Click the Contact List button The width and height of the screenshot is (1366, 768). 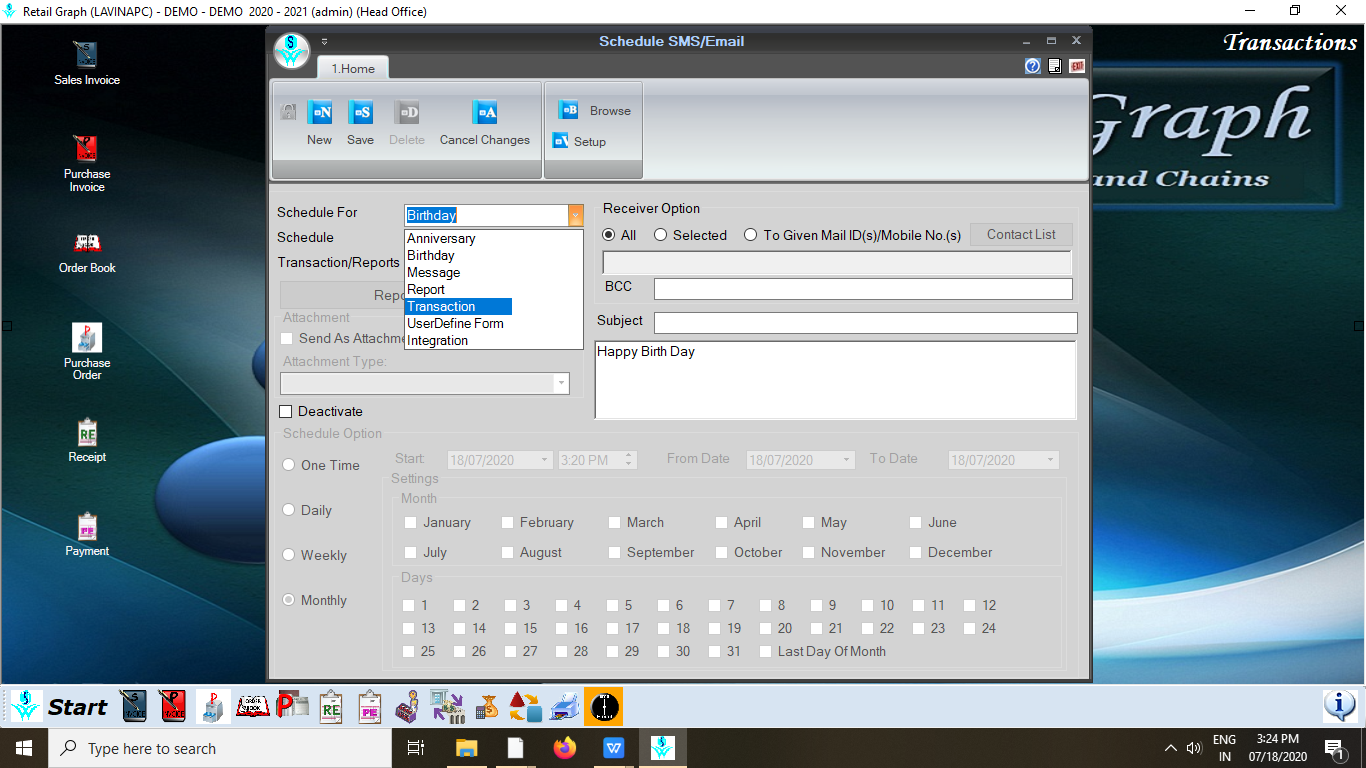[1021, 234]
